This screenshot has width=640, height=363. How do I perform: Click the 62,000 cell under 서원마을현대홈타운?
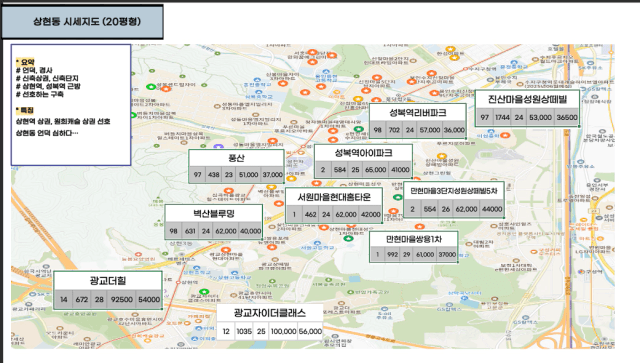(x=346, y=214)
